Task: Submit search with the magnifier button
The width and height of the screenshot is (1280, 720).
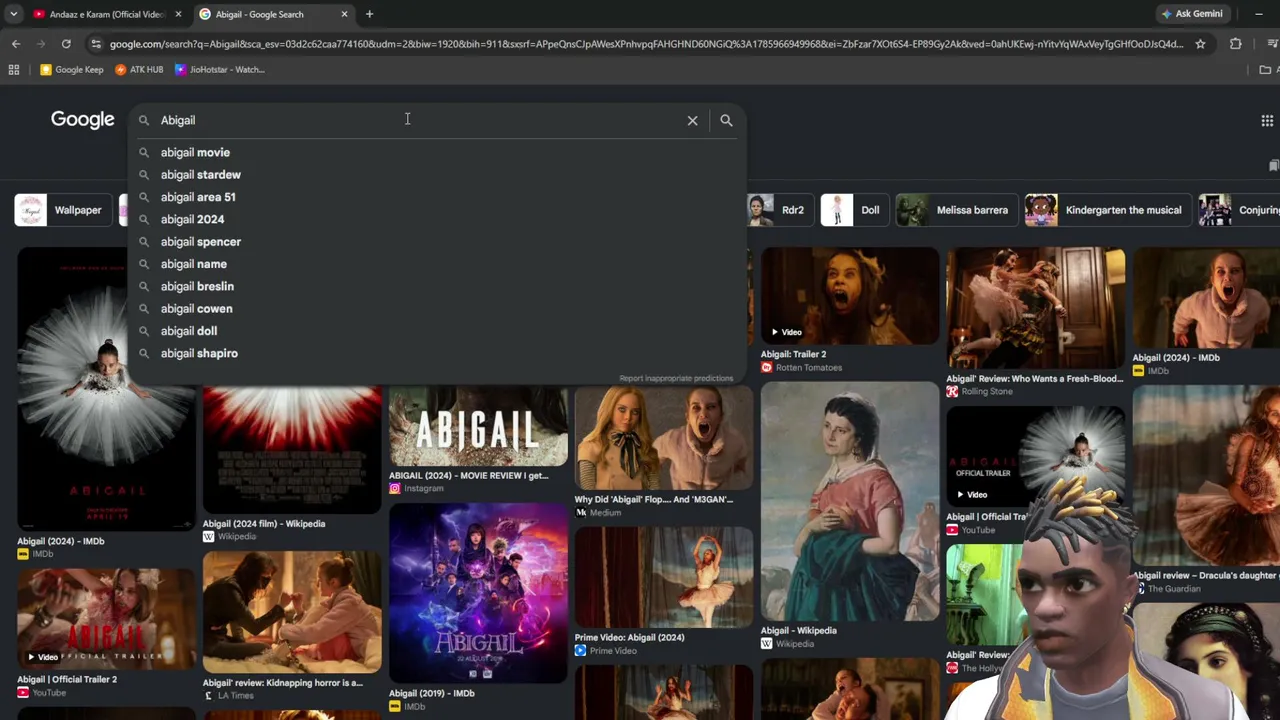Action: (726, 120)
